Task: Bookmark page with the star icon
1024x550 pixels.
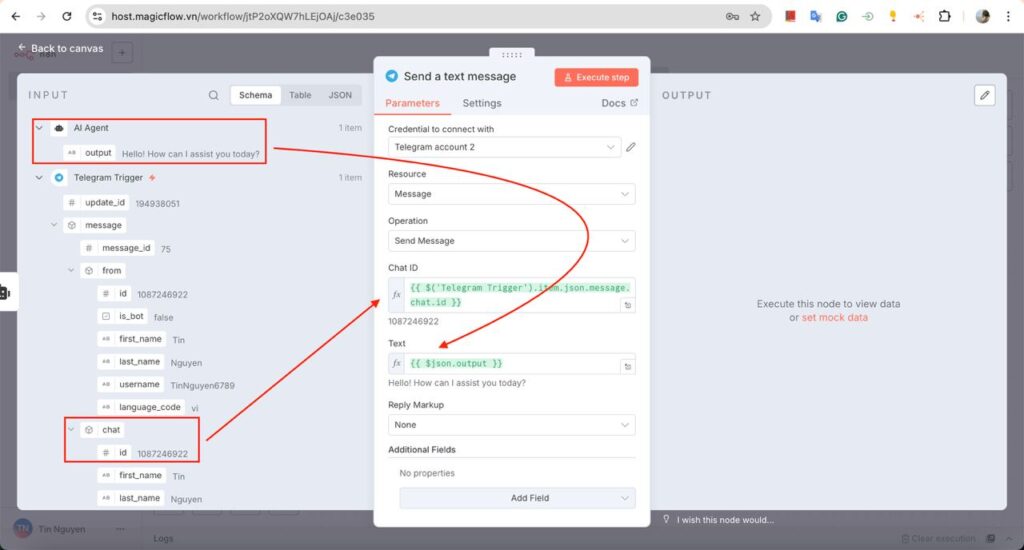Action: (755, 17)
